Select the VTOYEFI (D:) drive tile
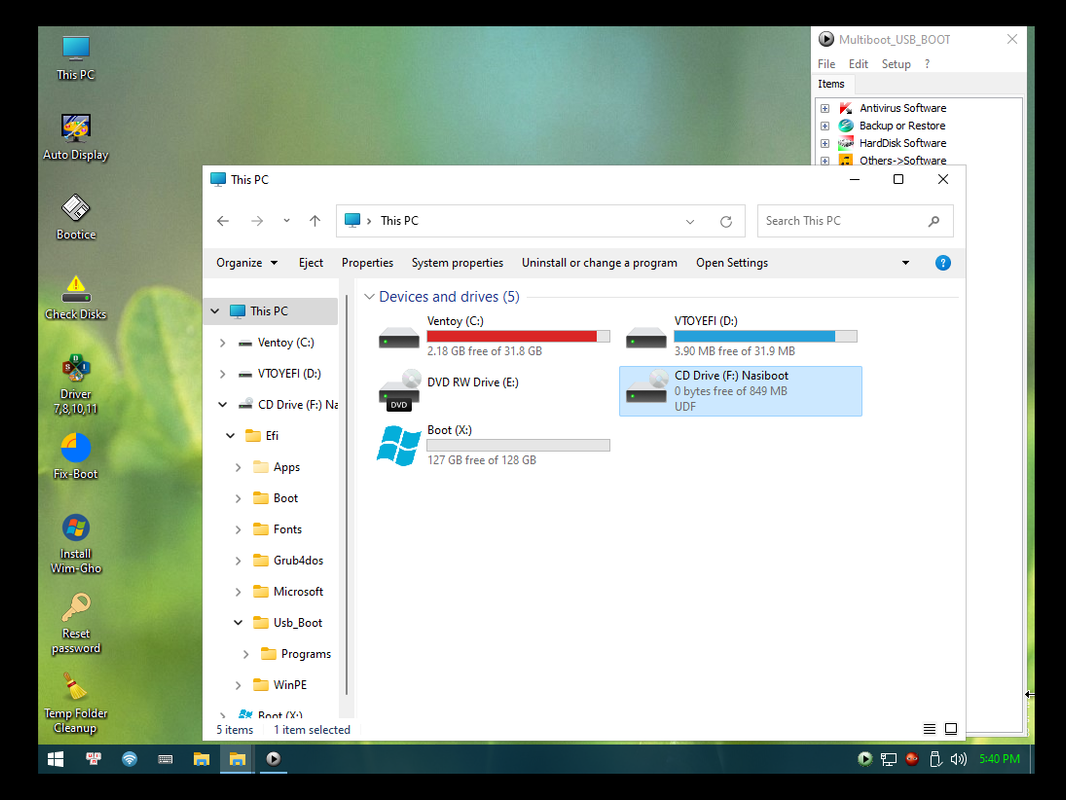 [x=741, y=336]
